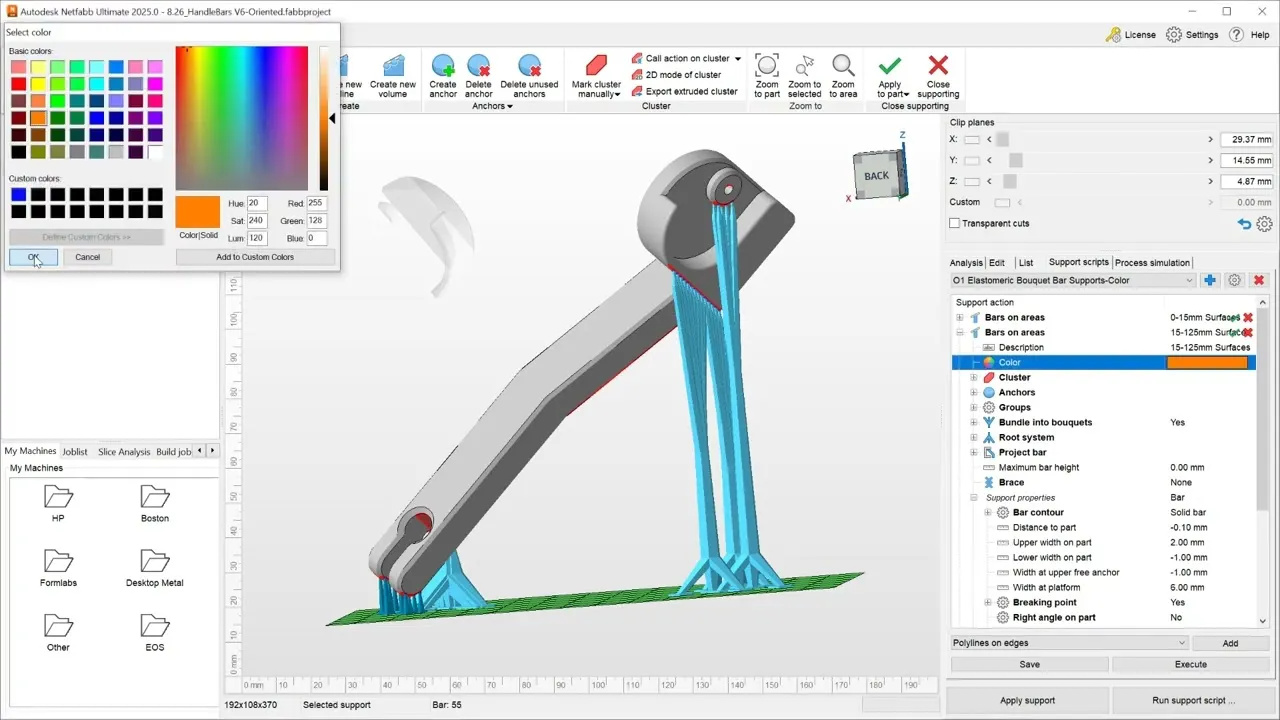The height and width of the screenshot is (720, 1280).
Task: Delete support script with red X icon
Action: pos(1259,281)
